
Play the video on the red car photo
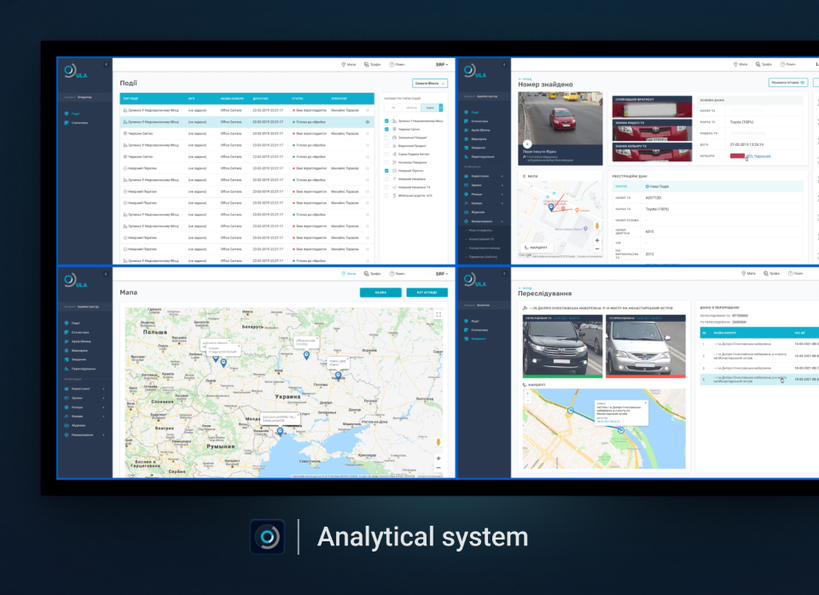tap(527, 144)
